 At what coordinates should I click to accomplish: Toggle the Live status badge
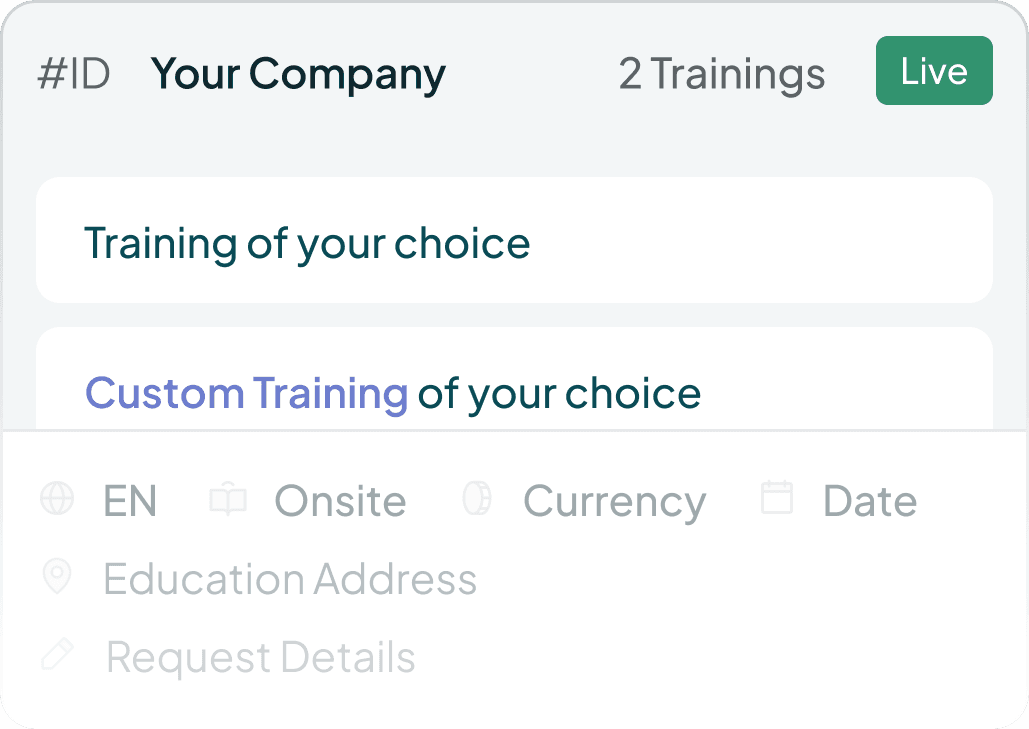point(933,70)
